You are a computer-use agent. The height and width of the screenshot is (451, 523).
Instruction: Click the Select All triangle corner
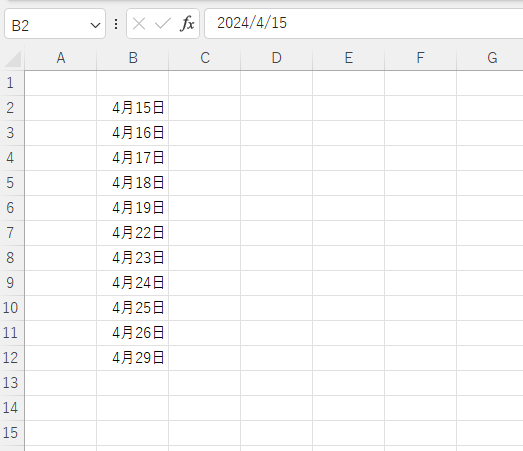point(13,59)
